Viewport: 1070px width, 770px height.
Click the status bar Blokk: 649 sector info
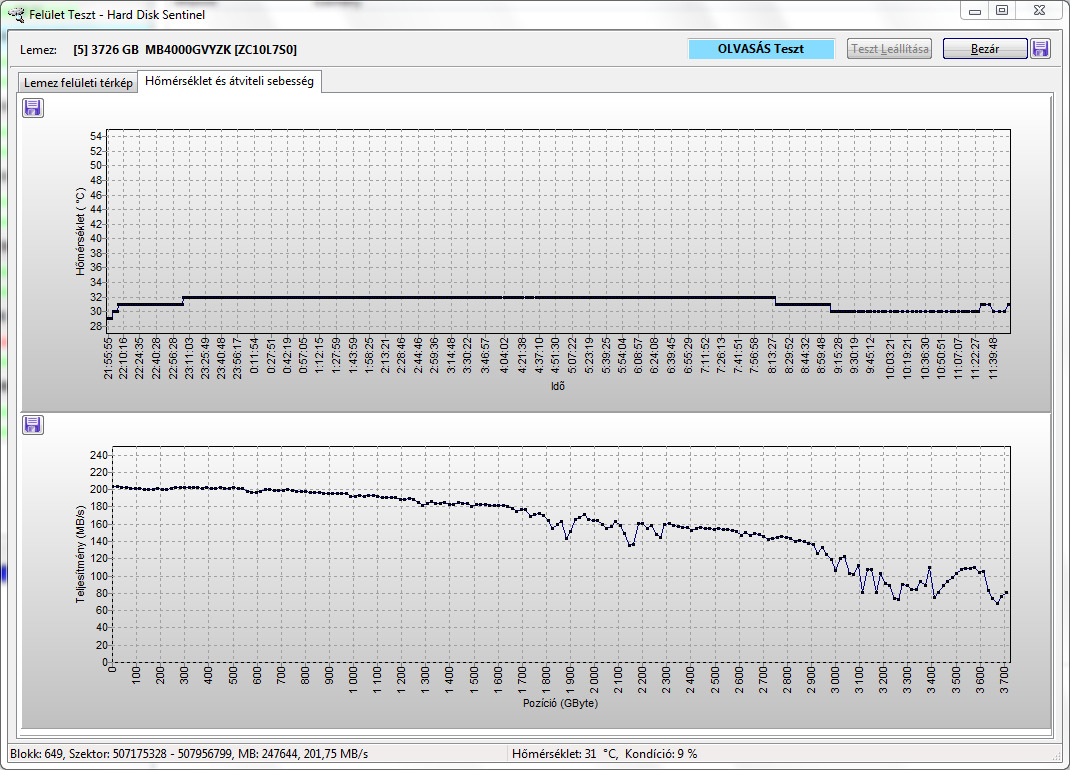189,754
